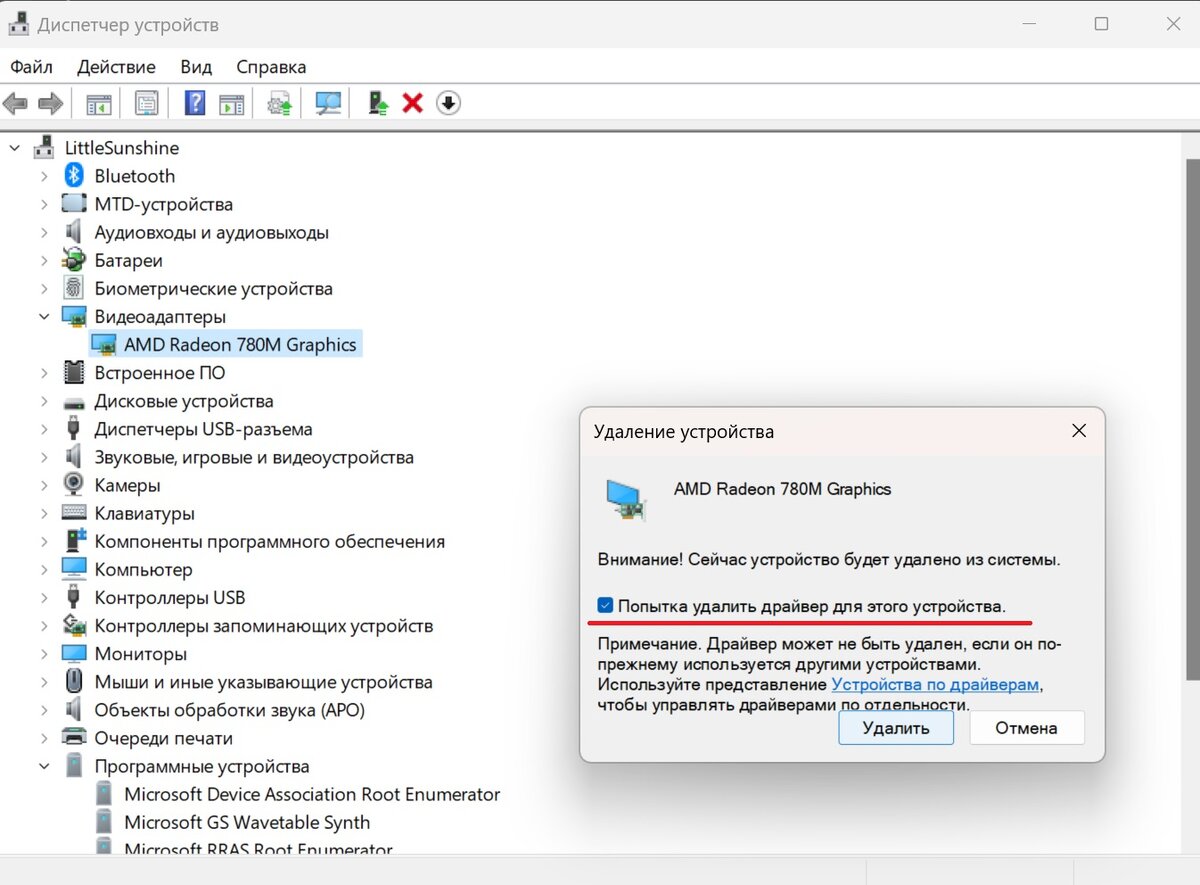Viewport: 1200px width, 885px height.
Task: Click the Клавиатуры keyboard icon
Action: point(74,513)
